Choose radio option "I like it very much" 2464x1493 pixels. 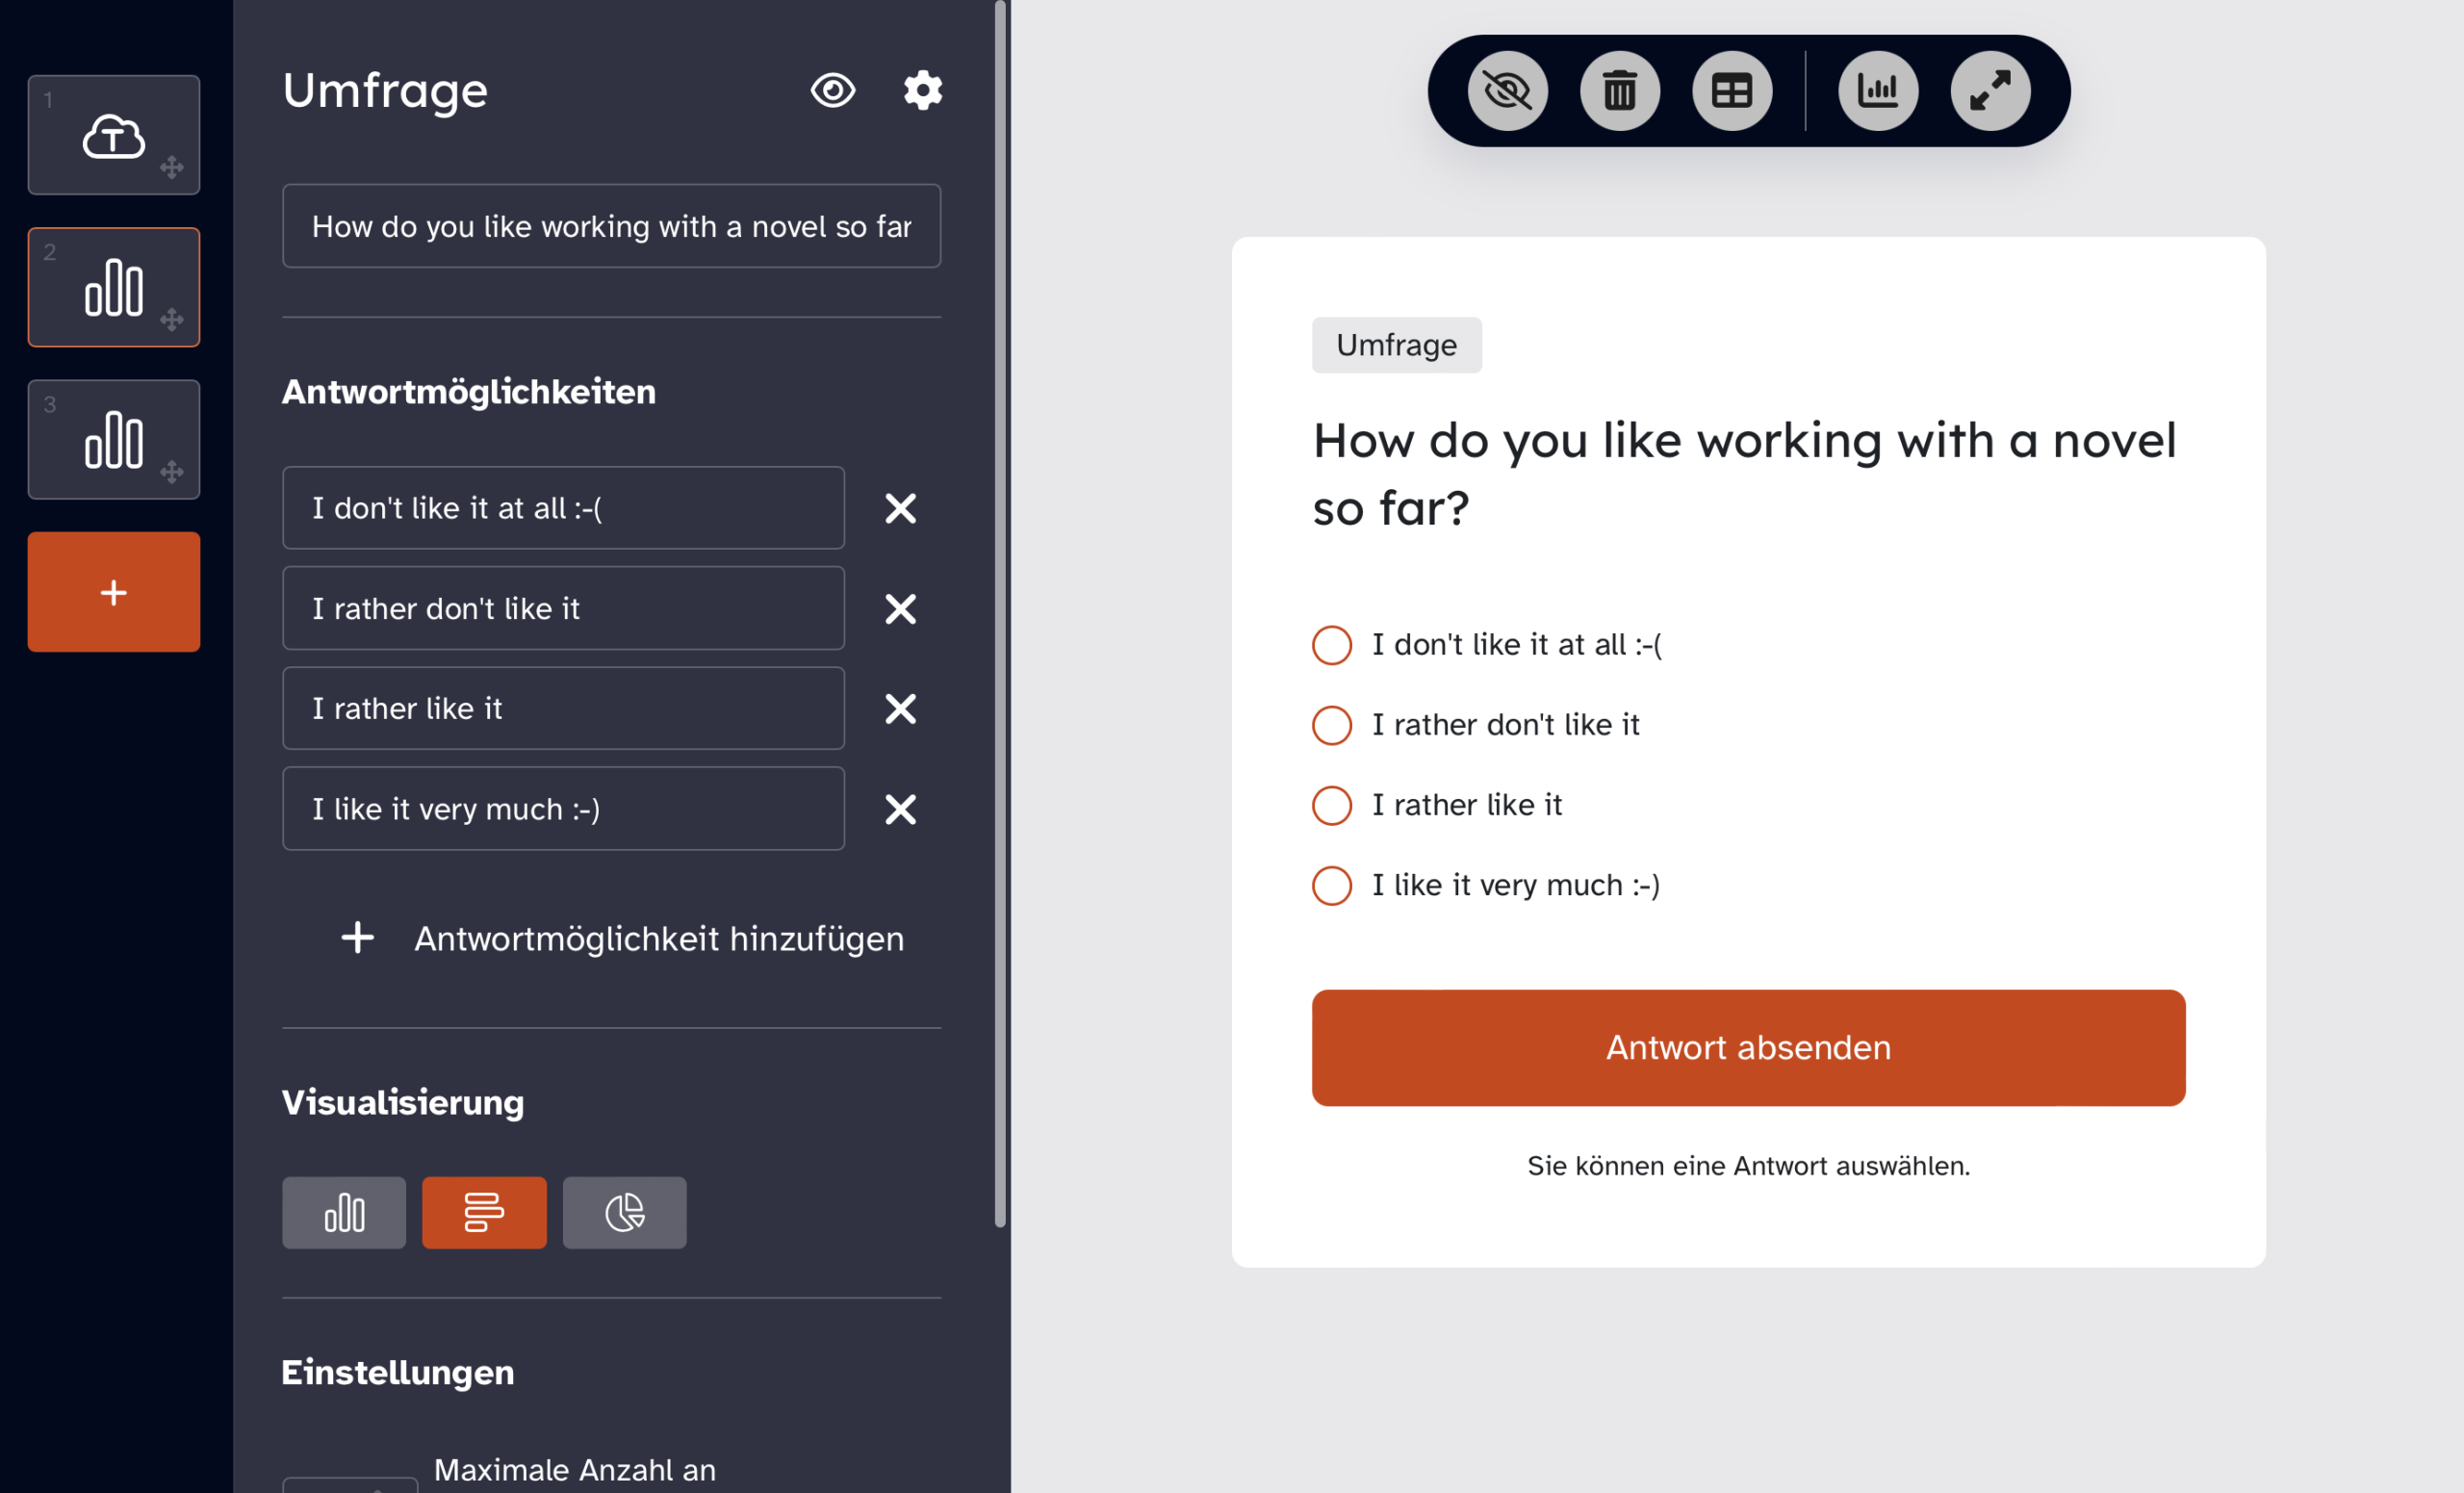tap(1331, 885)
